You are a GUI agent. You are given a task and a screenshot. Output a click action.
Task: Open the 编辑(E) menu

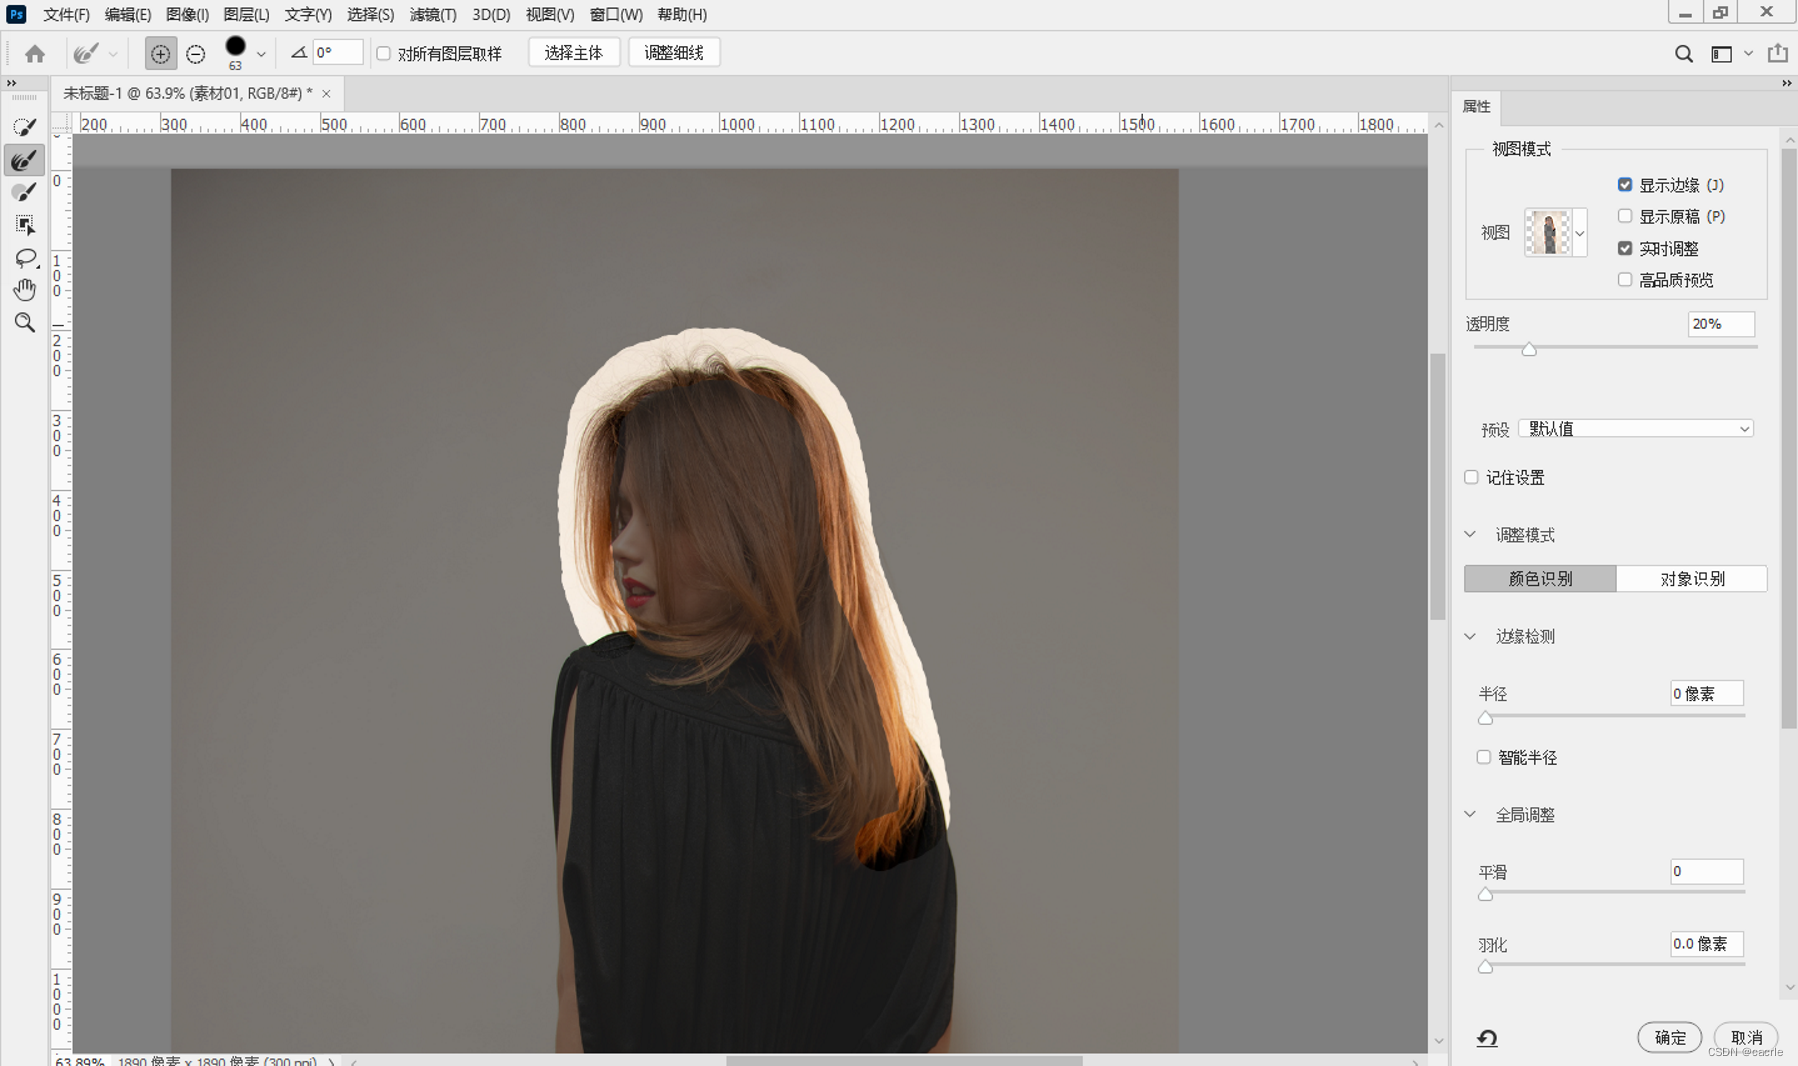pyautogui.click(x=128, y=15)
